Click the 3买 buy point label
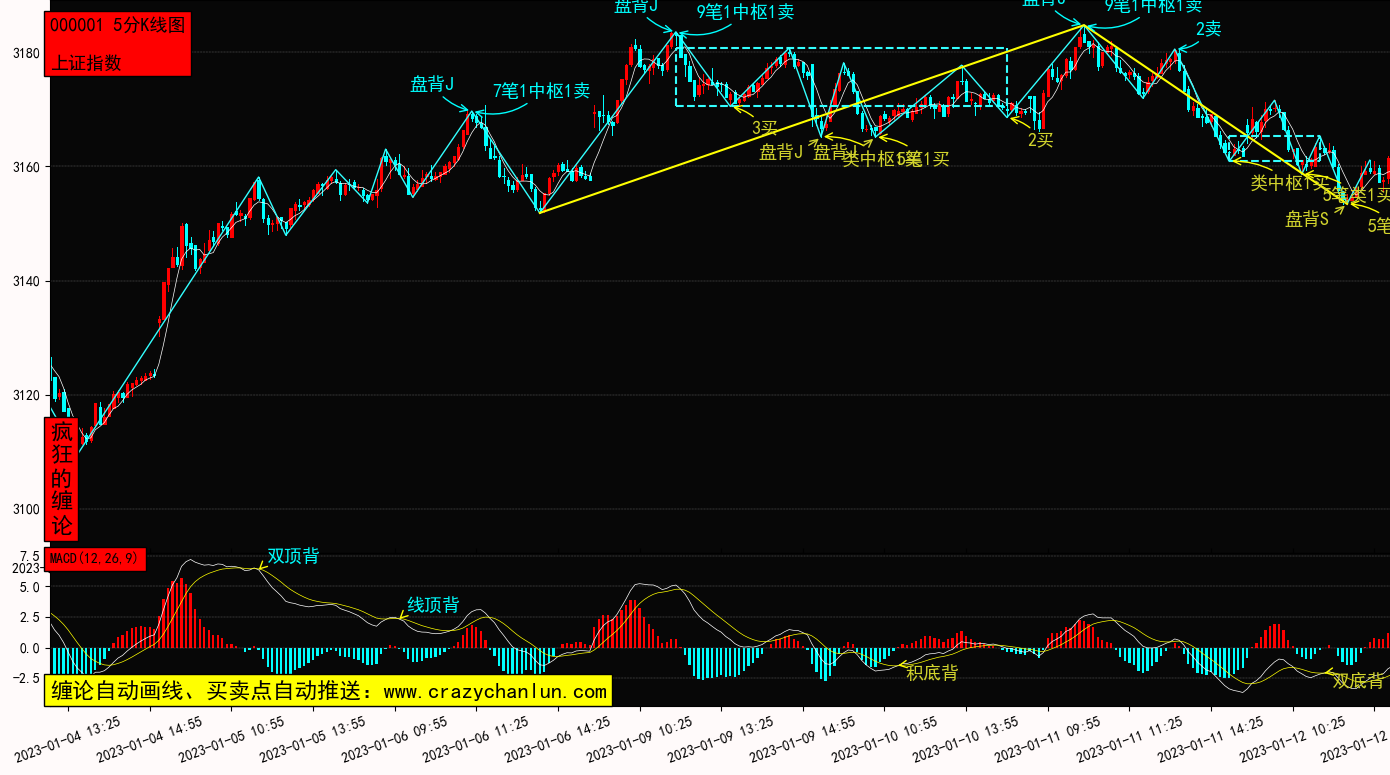Viewport: 1390px width, 775px height. (x=765, y=127)
